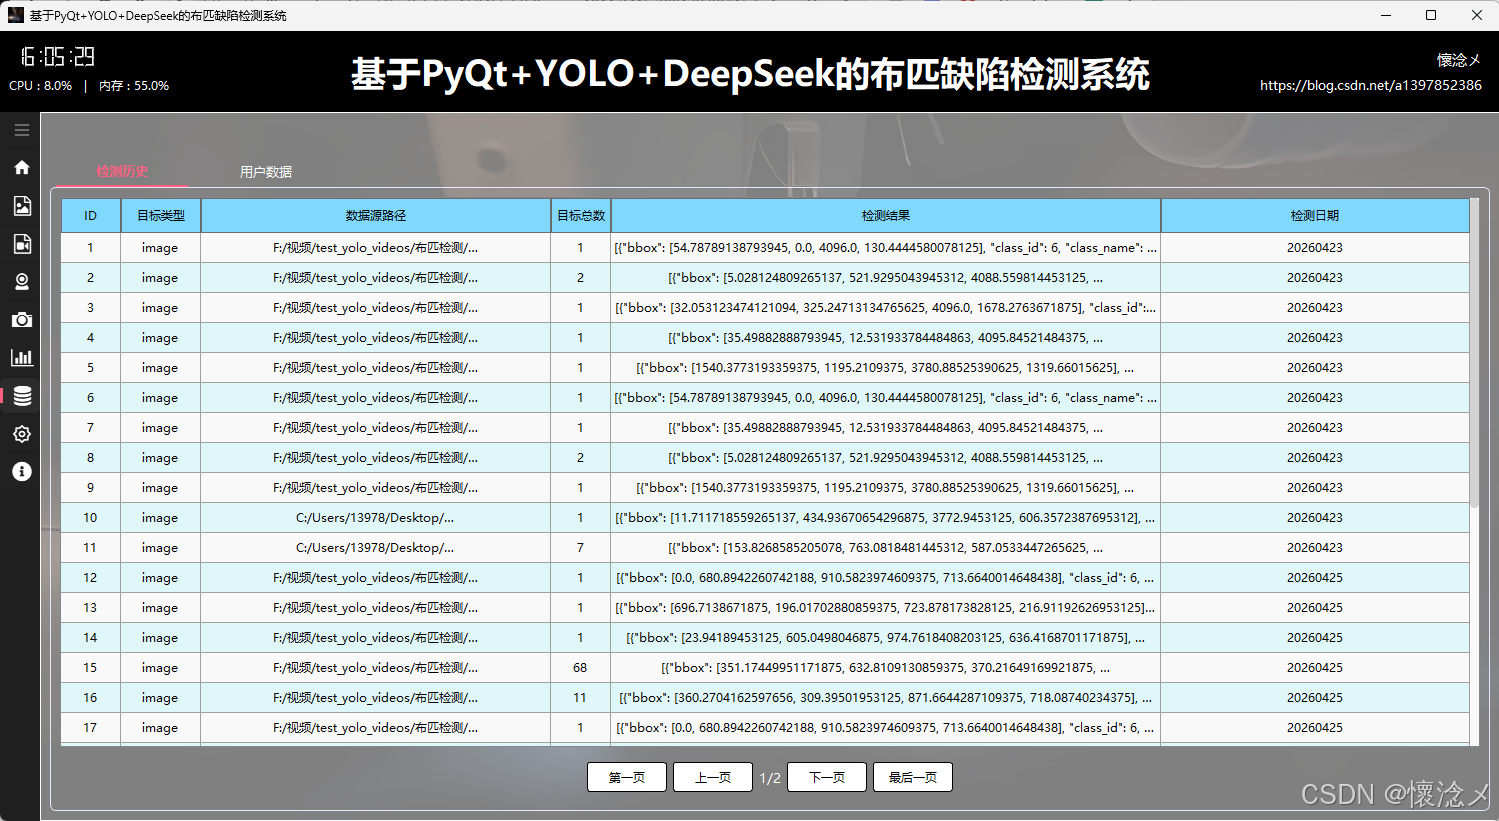Image resolution: width=1499 pixels, height=821 pixels.
Task: Click the app logo in title bar
Action: point(15,15)
